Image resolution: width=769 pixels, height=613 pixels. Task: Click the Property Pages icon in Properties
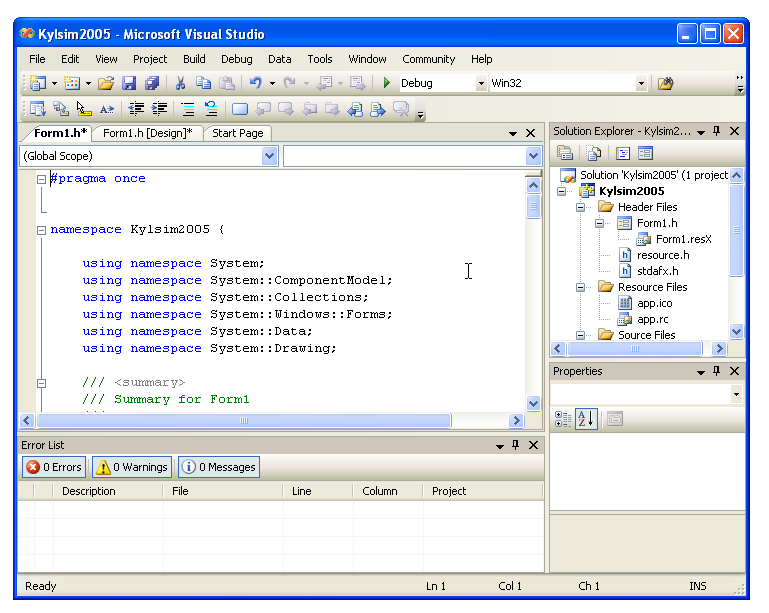coord(615,419)
